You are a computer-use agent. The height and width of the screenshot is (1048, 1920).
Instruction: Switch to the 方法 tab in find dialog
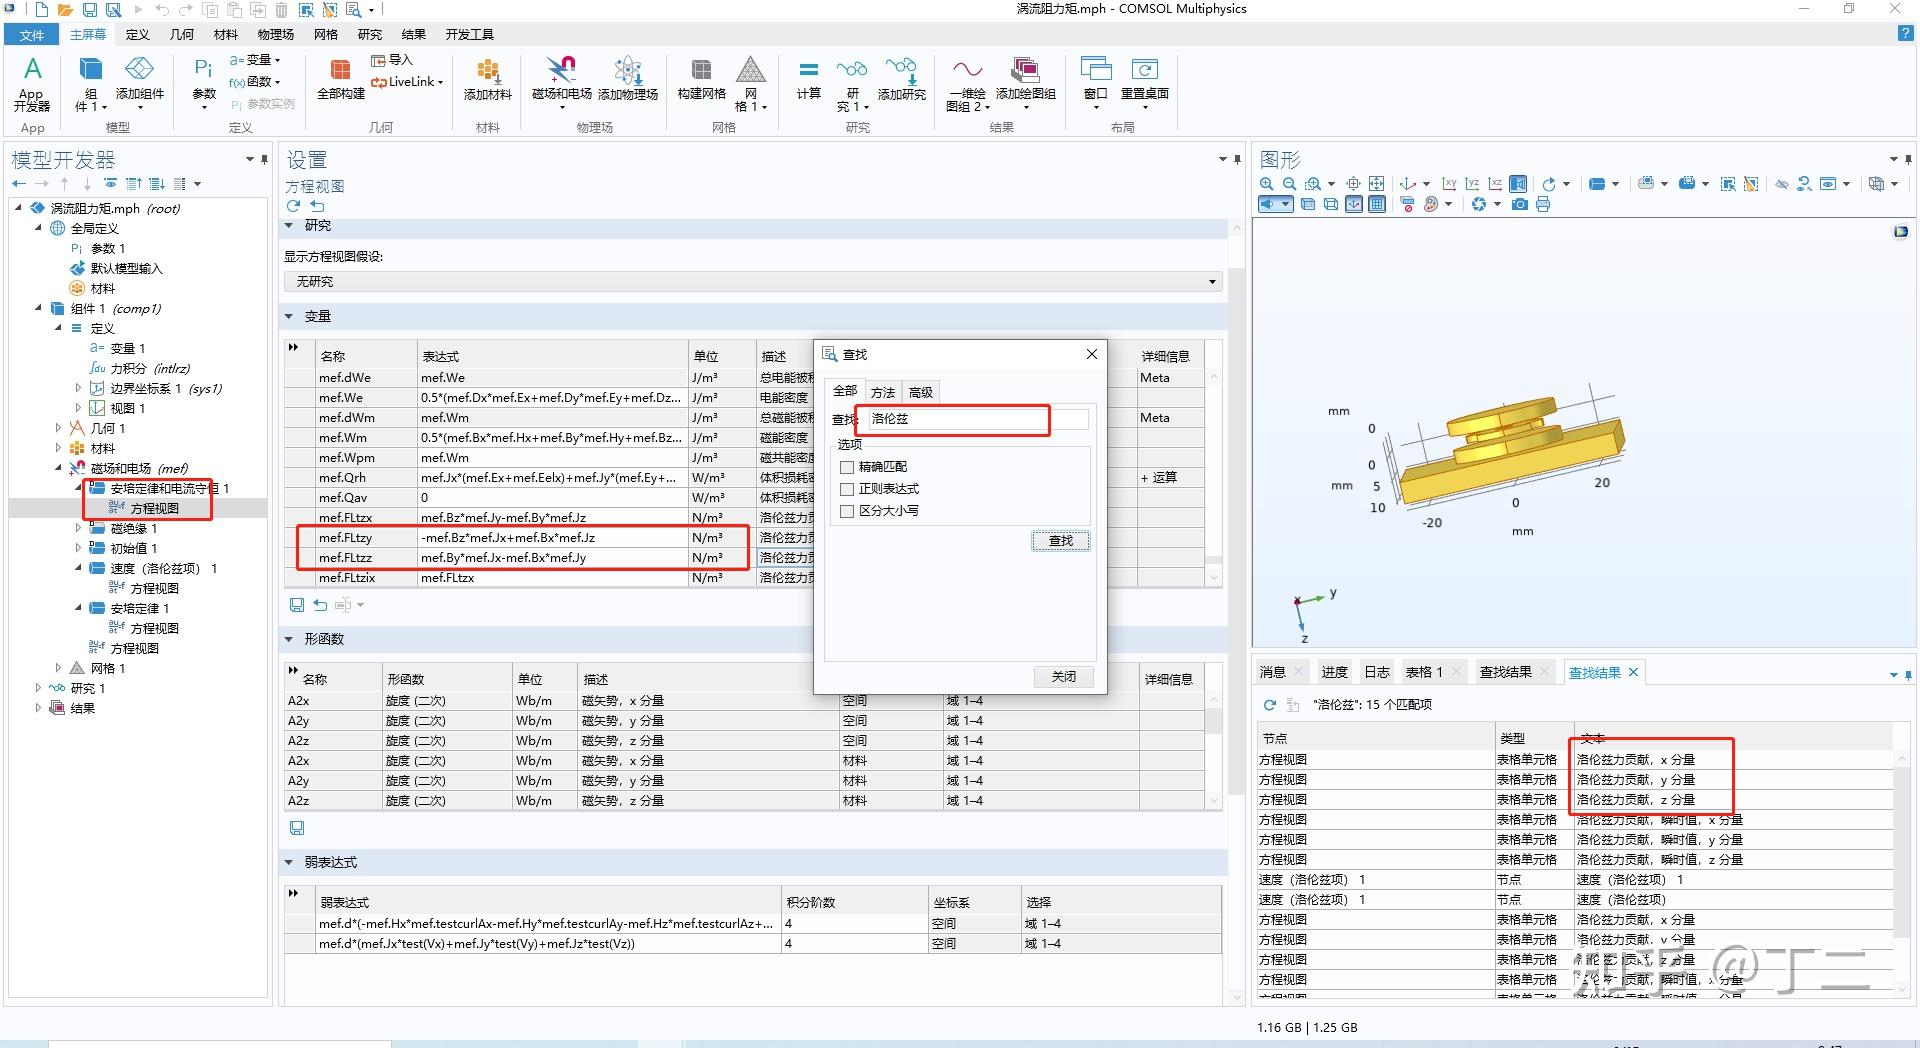point(882,392)
